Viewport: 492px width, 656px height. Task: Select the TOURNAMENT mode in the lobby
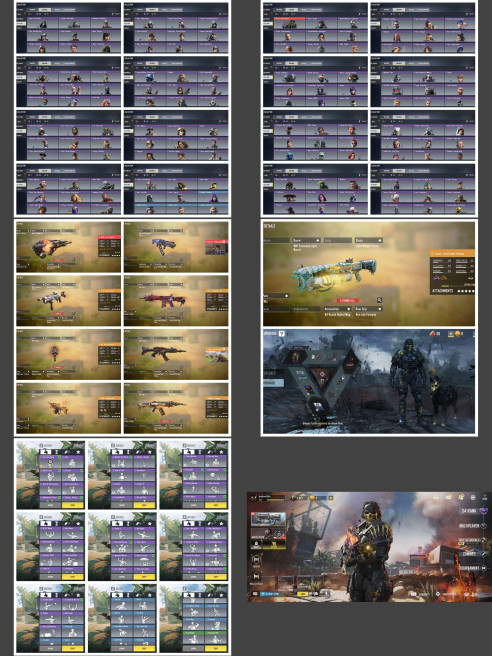pyautogui.click(x=473, y=568)
